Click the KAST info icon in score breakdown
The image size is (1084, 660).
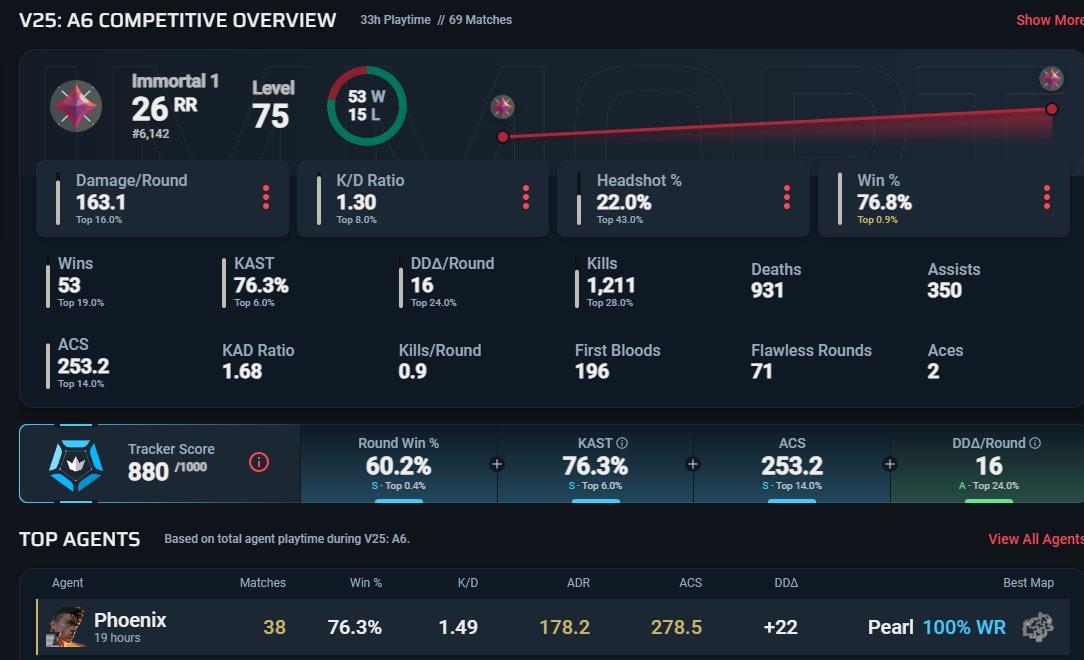622,443
